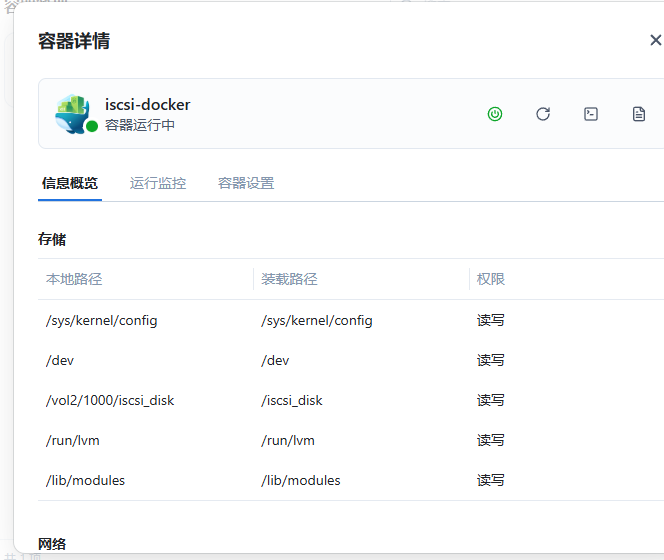Click 读写 permission in the /dev row

tap(491, 360)
